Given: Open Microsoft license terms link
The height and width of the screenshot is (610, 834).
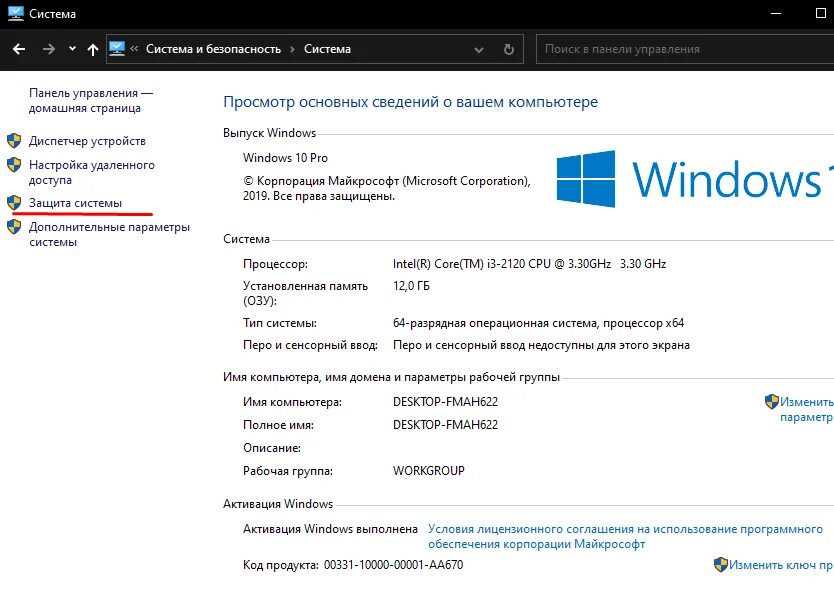Looking at the screenshot, I should click(626, 537).
